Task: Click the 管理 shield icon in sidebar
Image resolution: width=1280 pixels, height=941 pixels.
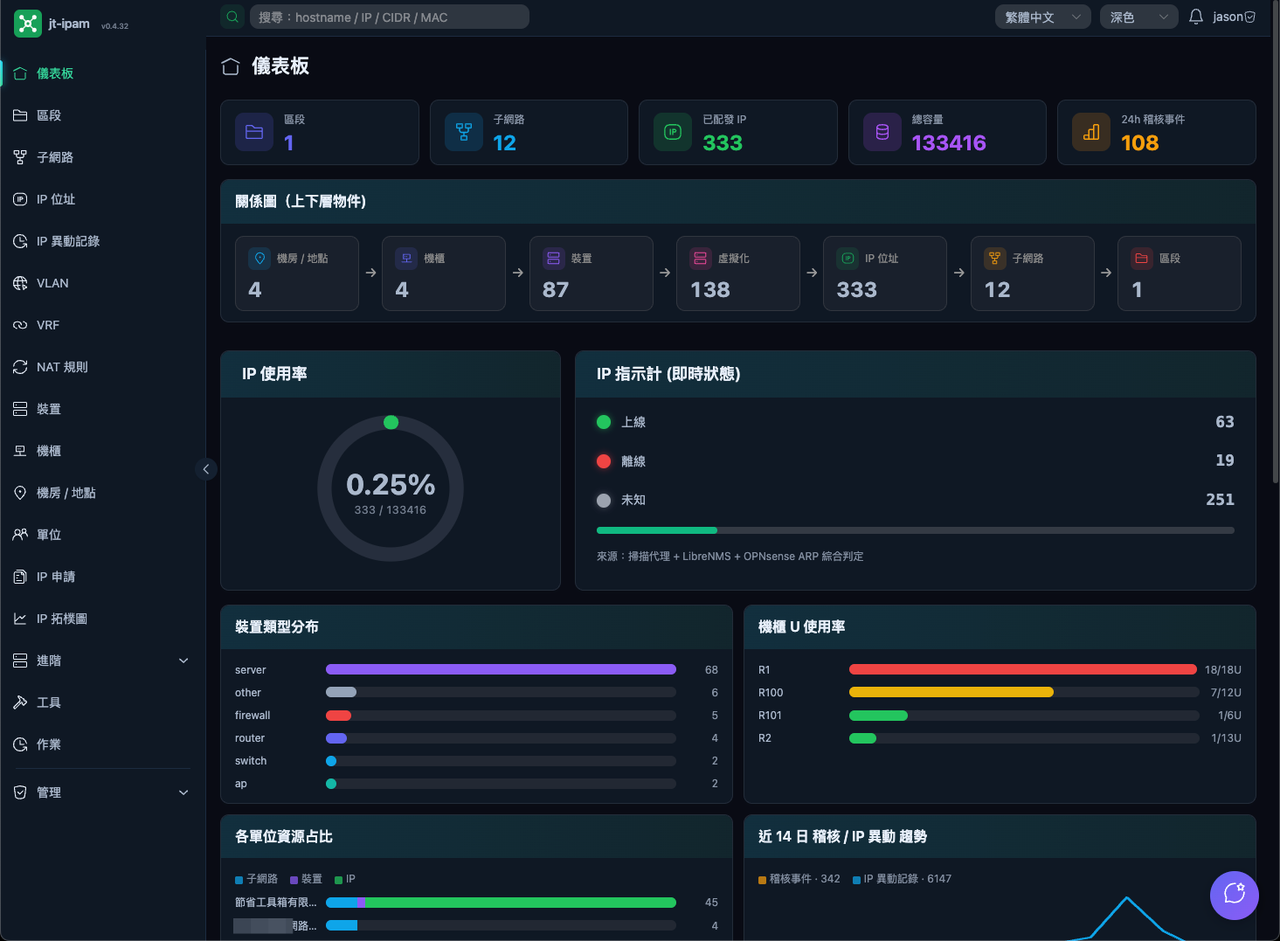Action: click(x=20, y=792)
